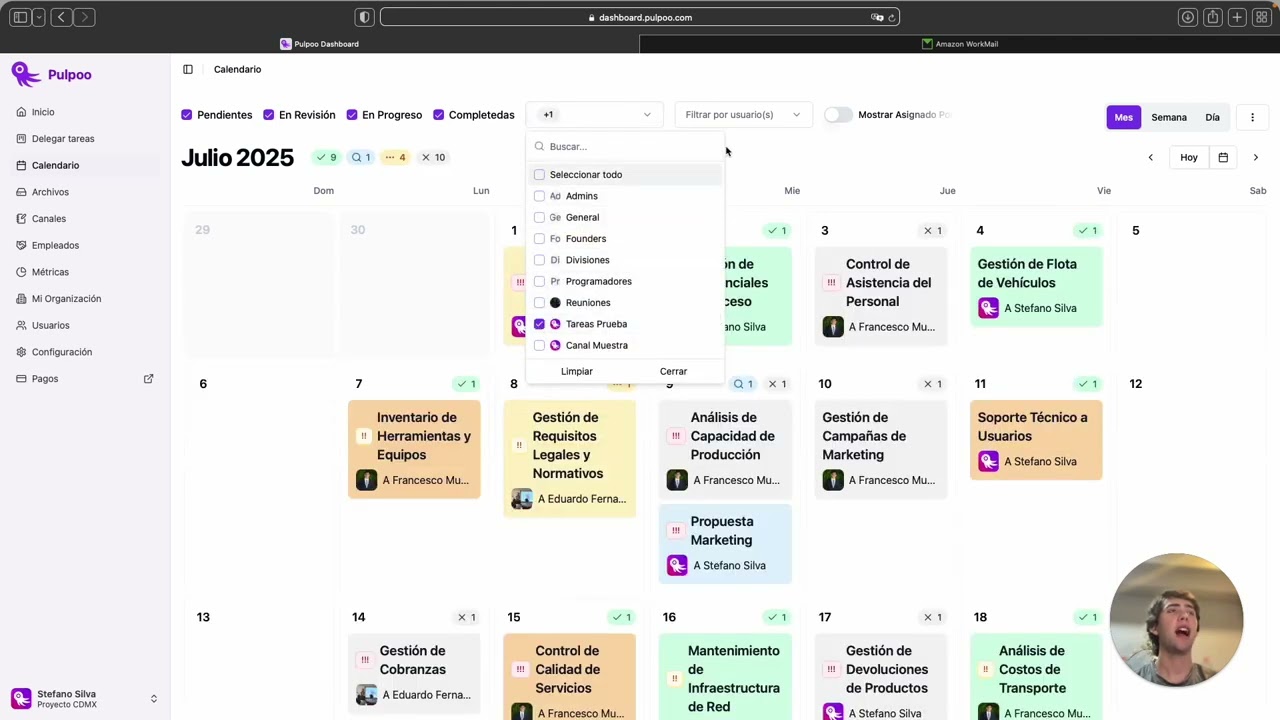Collapse sidebar with panel toggle icon
The image size is (1280, 720).
[188, 69]
